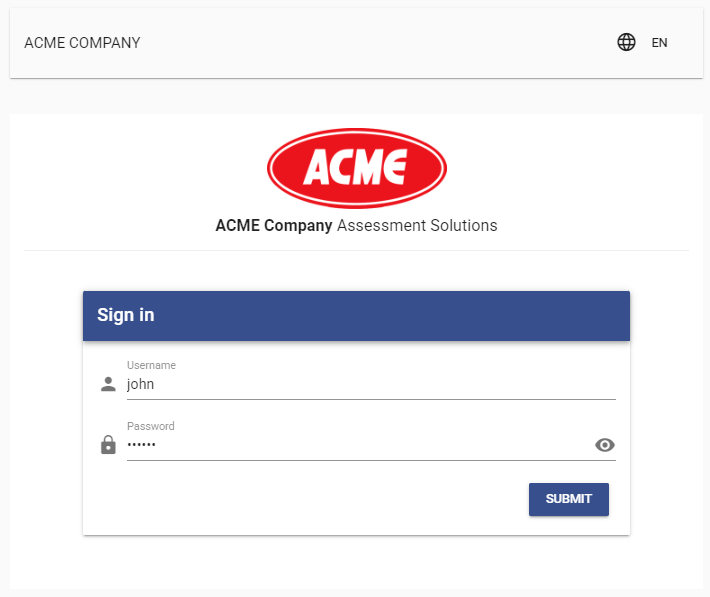This screenshot has height=597, width=710.
Task: Click the padlock icon beside Password
Action: pyautogui.click(x=108, y=444)
